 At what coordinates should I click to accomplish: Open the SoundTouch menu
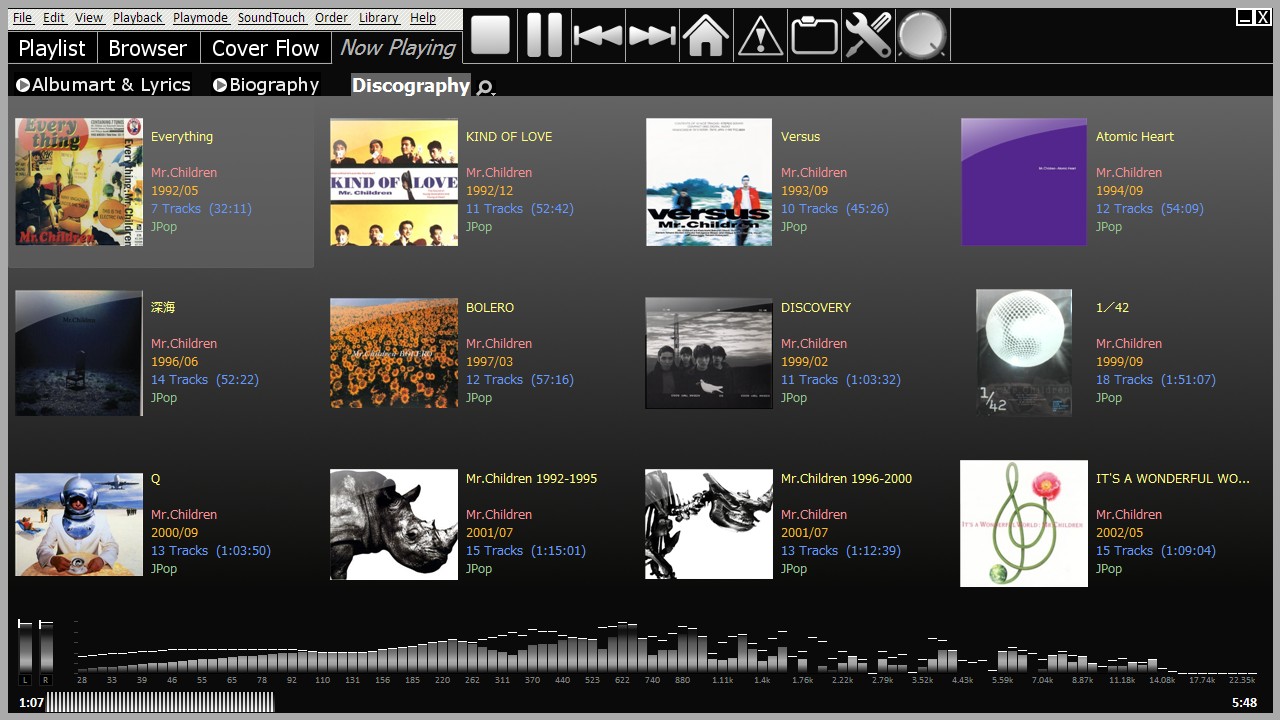pos(272,18)
